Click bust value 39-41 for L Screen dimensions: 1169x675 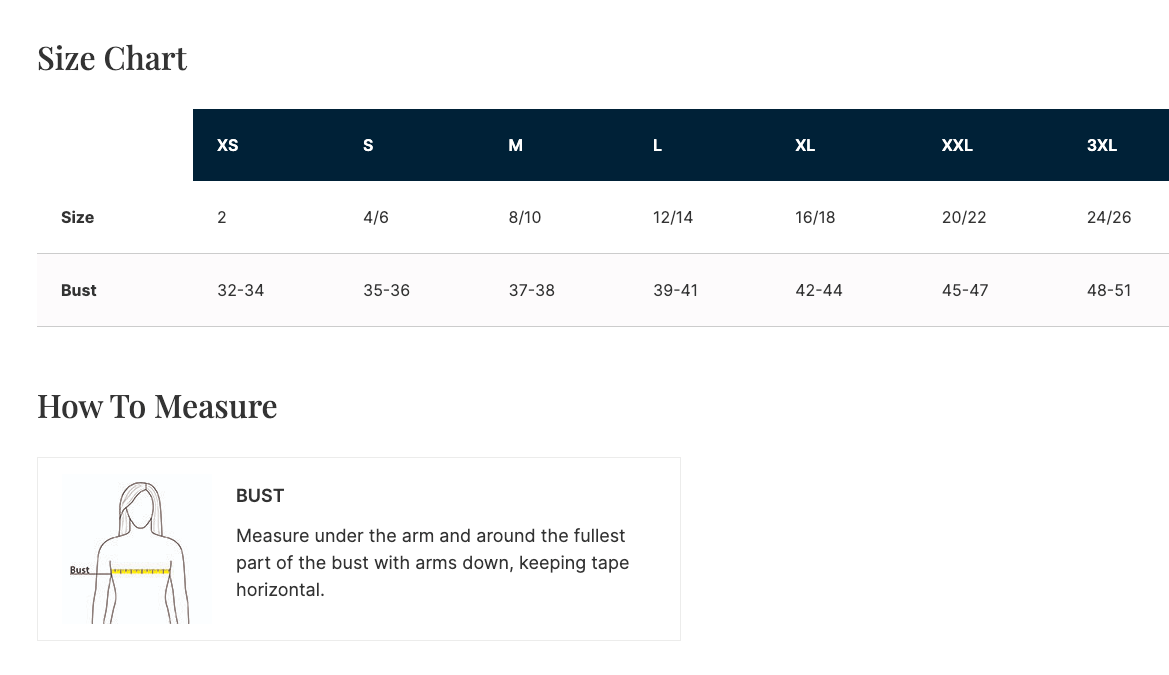675,290
